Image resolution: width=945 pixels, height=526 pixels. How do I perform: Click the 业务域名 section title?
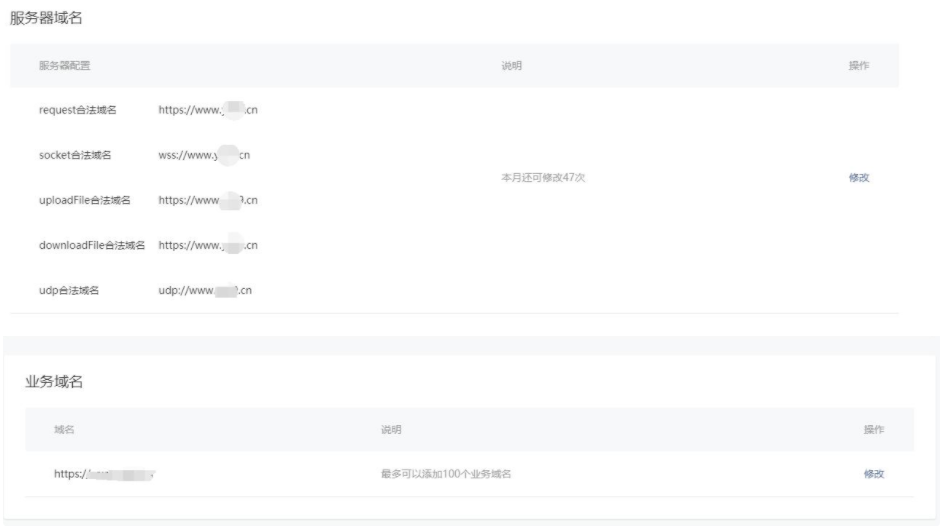pos(54,381)
